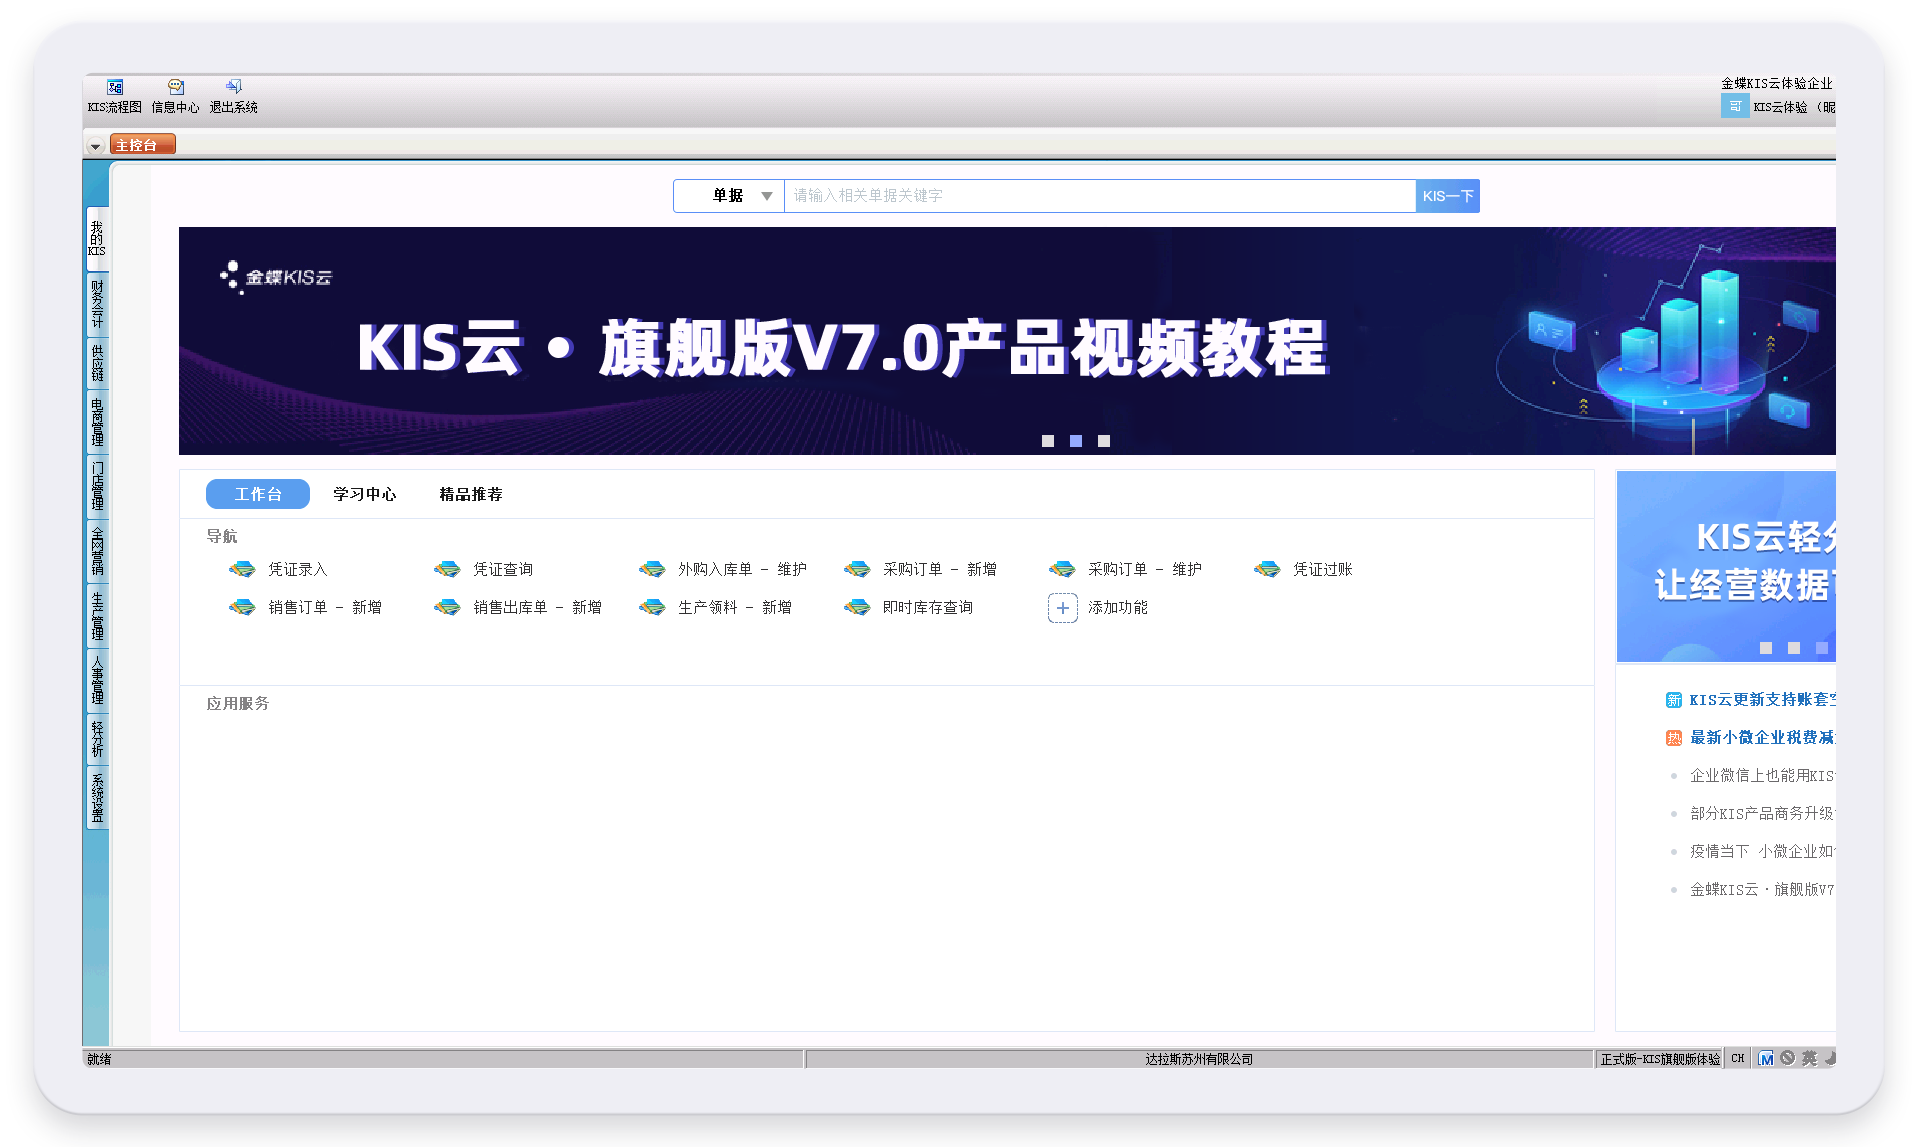Click the KIS一下 search button
1918x1147 pixels.
pos(1448,196)
